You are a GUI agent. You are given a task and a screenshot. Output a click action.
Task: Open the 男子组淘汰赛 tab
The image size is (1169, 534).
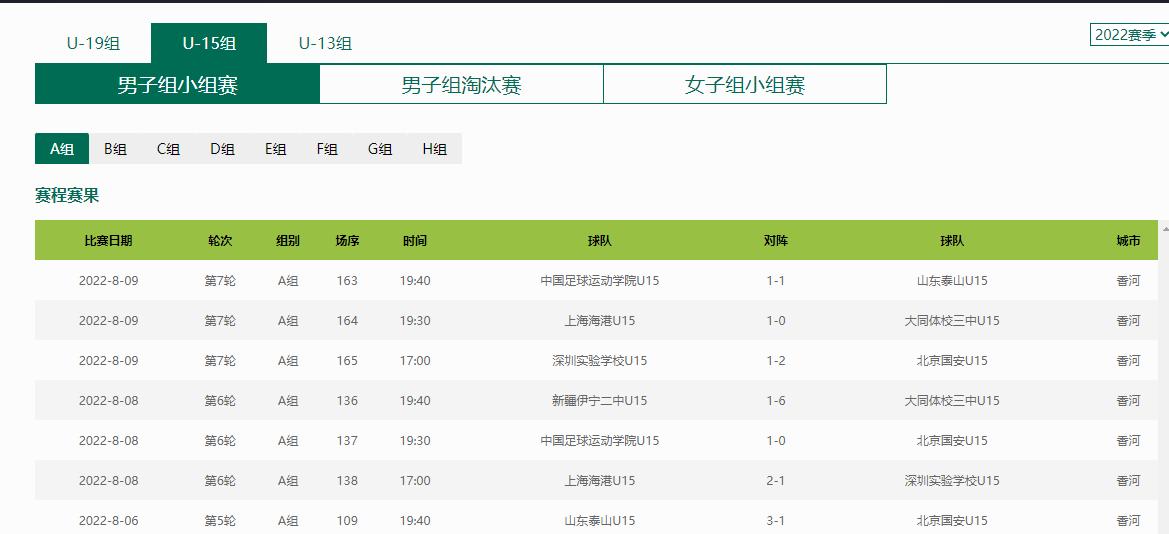point(461,84)
